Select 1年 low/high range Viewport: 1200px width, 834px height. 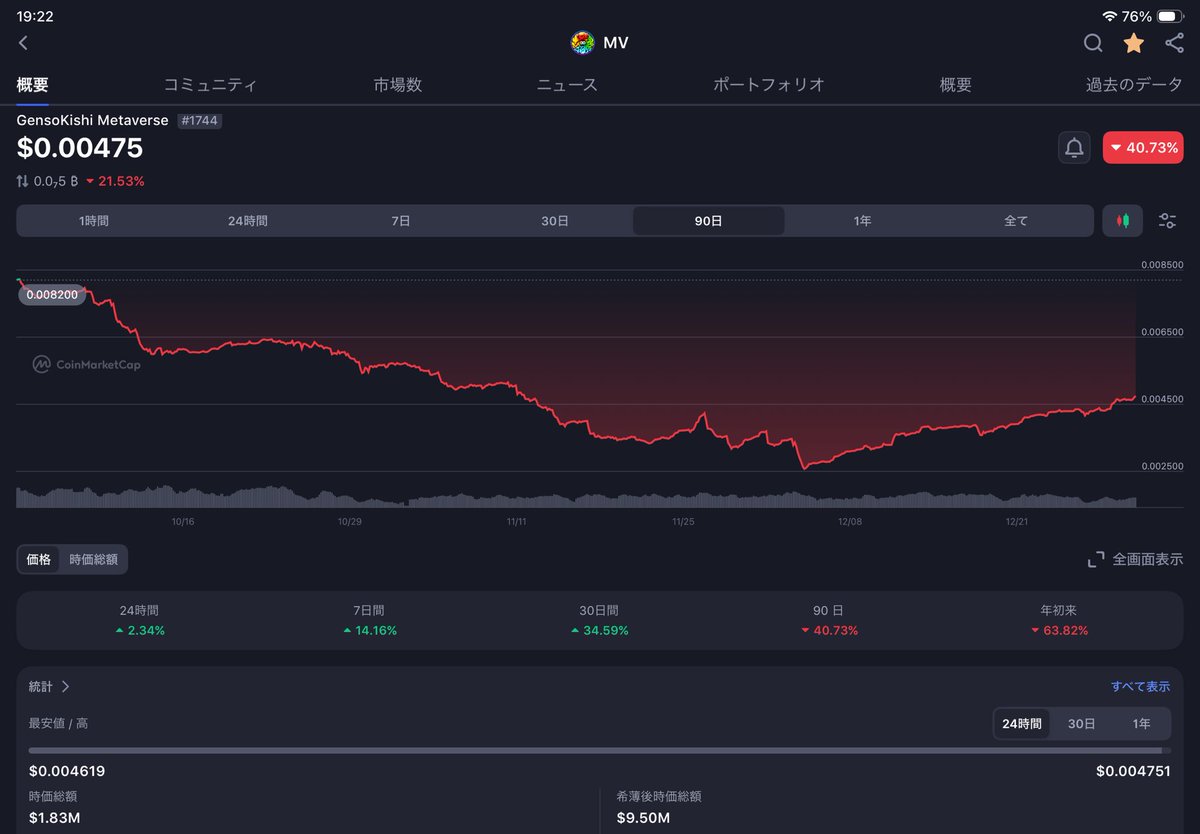click(1141, 723)
